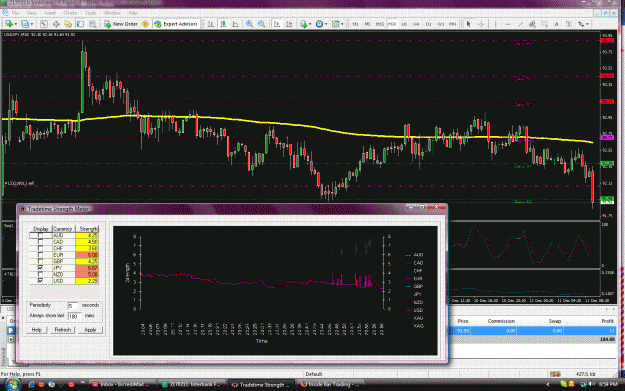This screenshot has height=391, width=625.
Task: Toggle the Expert Advisors button
Action: [176, 24]
